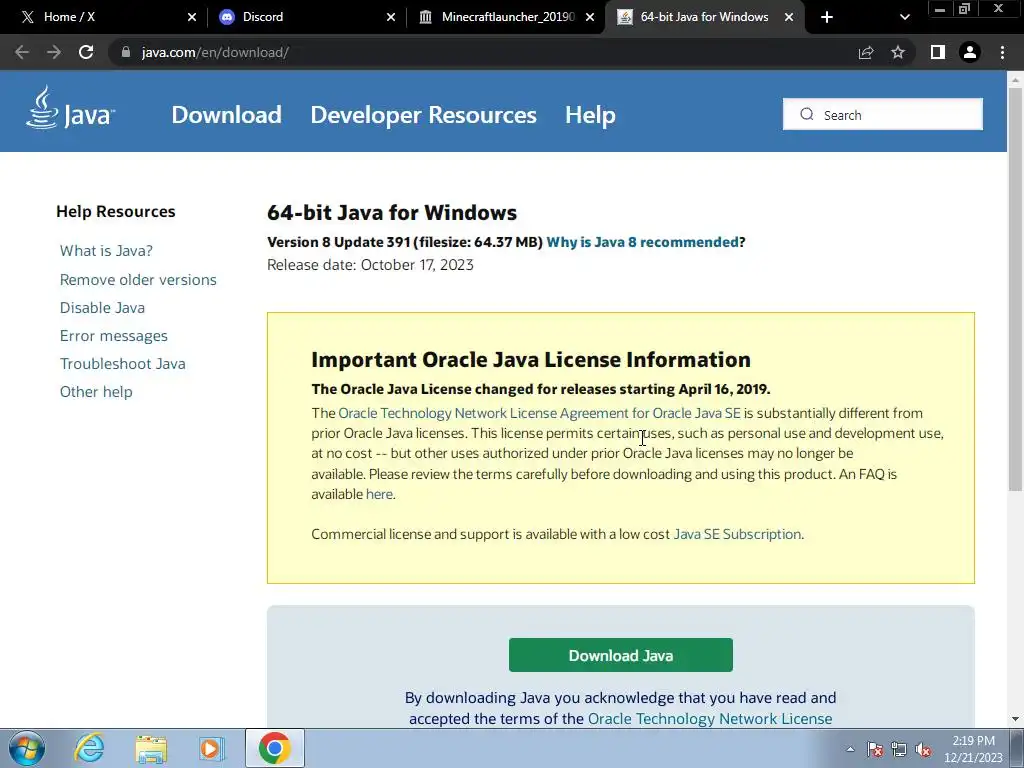The image size is (1024, 768).
Task: Click the 64-bit Java for Windows heading
Action: 392,213
